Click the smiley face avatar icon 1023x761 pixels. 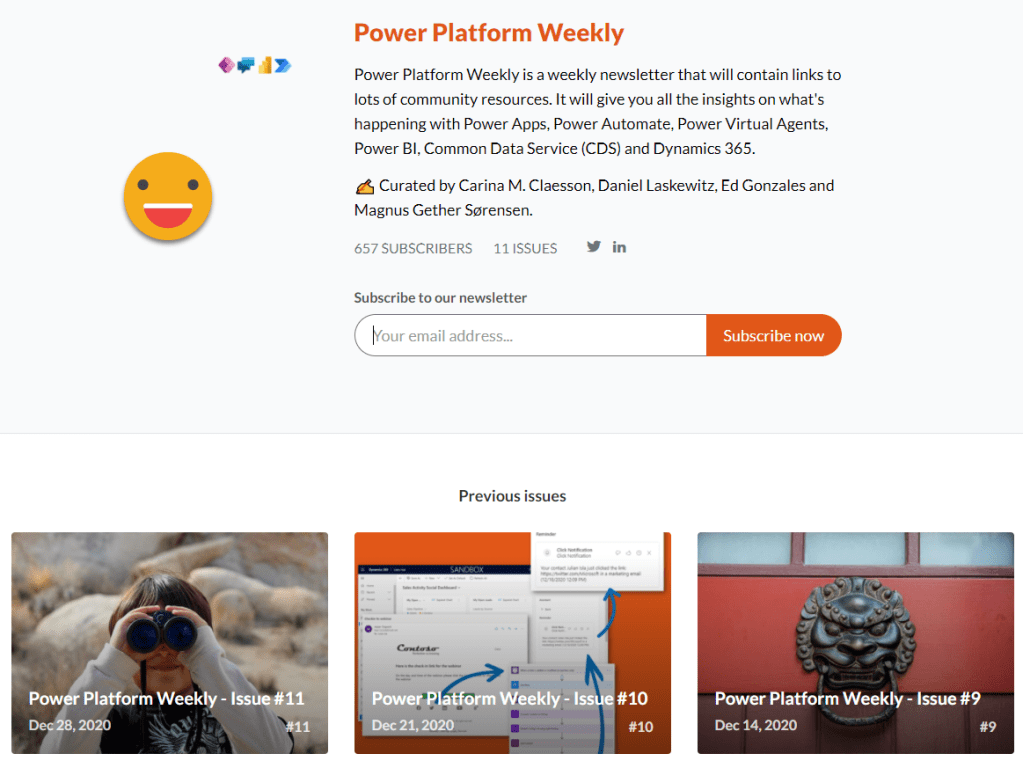[168, 196]
